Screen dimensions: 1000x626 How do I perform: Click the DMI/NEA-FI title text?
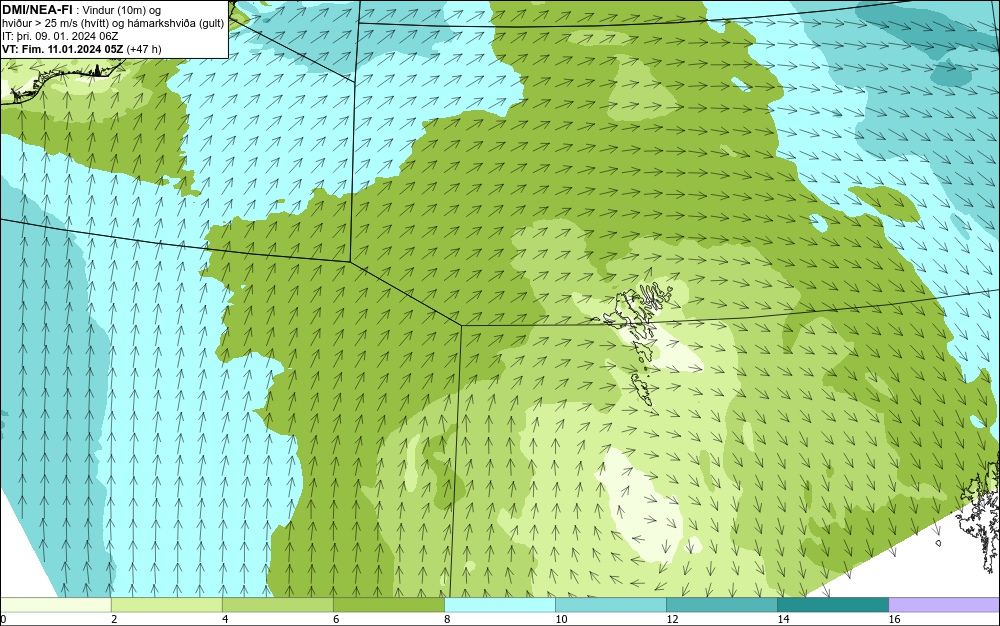[36, 10]
